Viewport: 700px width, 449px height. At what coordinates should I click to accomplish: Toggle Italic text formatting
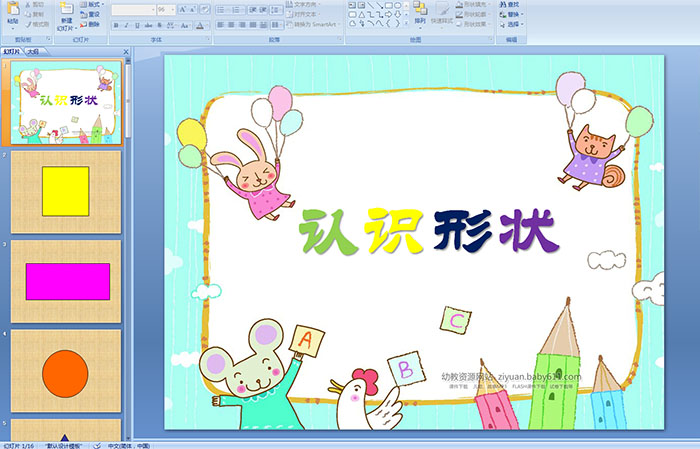(x=126, y=24)
